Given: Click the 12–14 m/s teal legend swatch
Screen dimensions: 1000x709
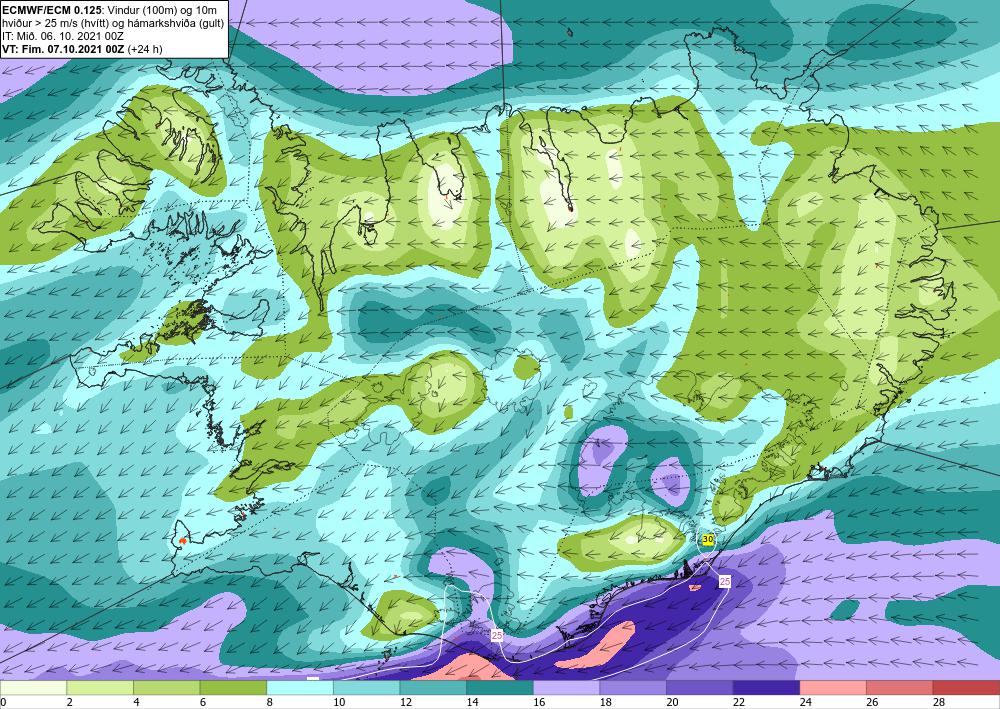Looking at the screenshot, I should 433,688.
